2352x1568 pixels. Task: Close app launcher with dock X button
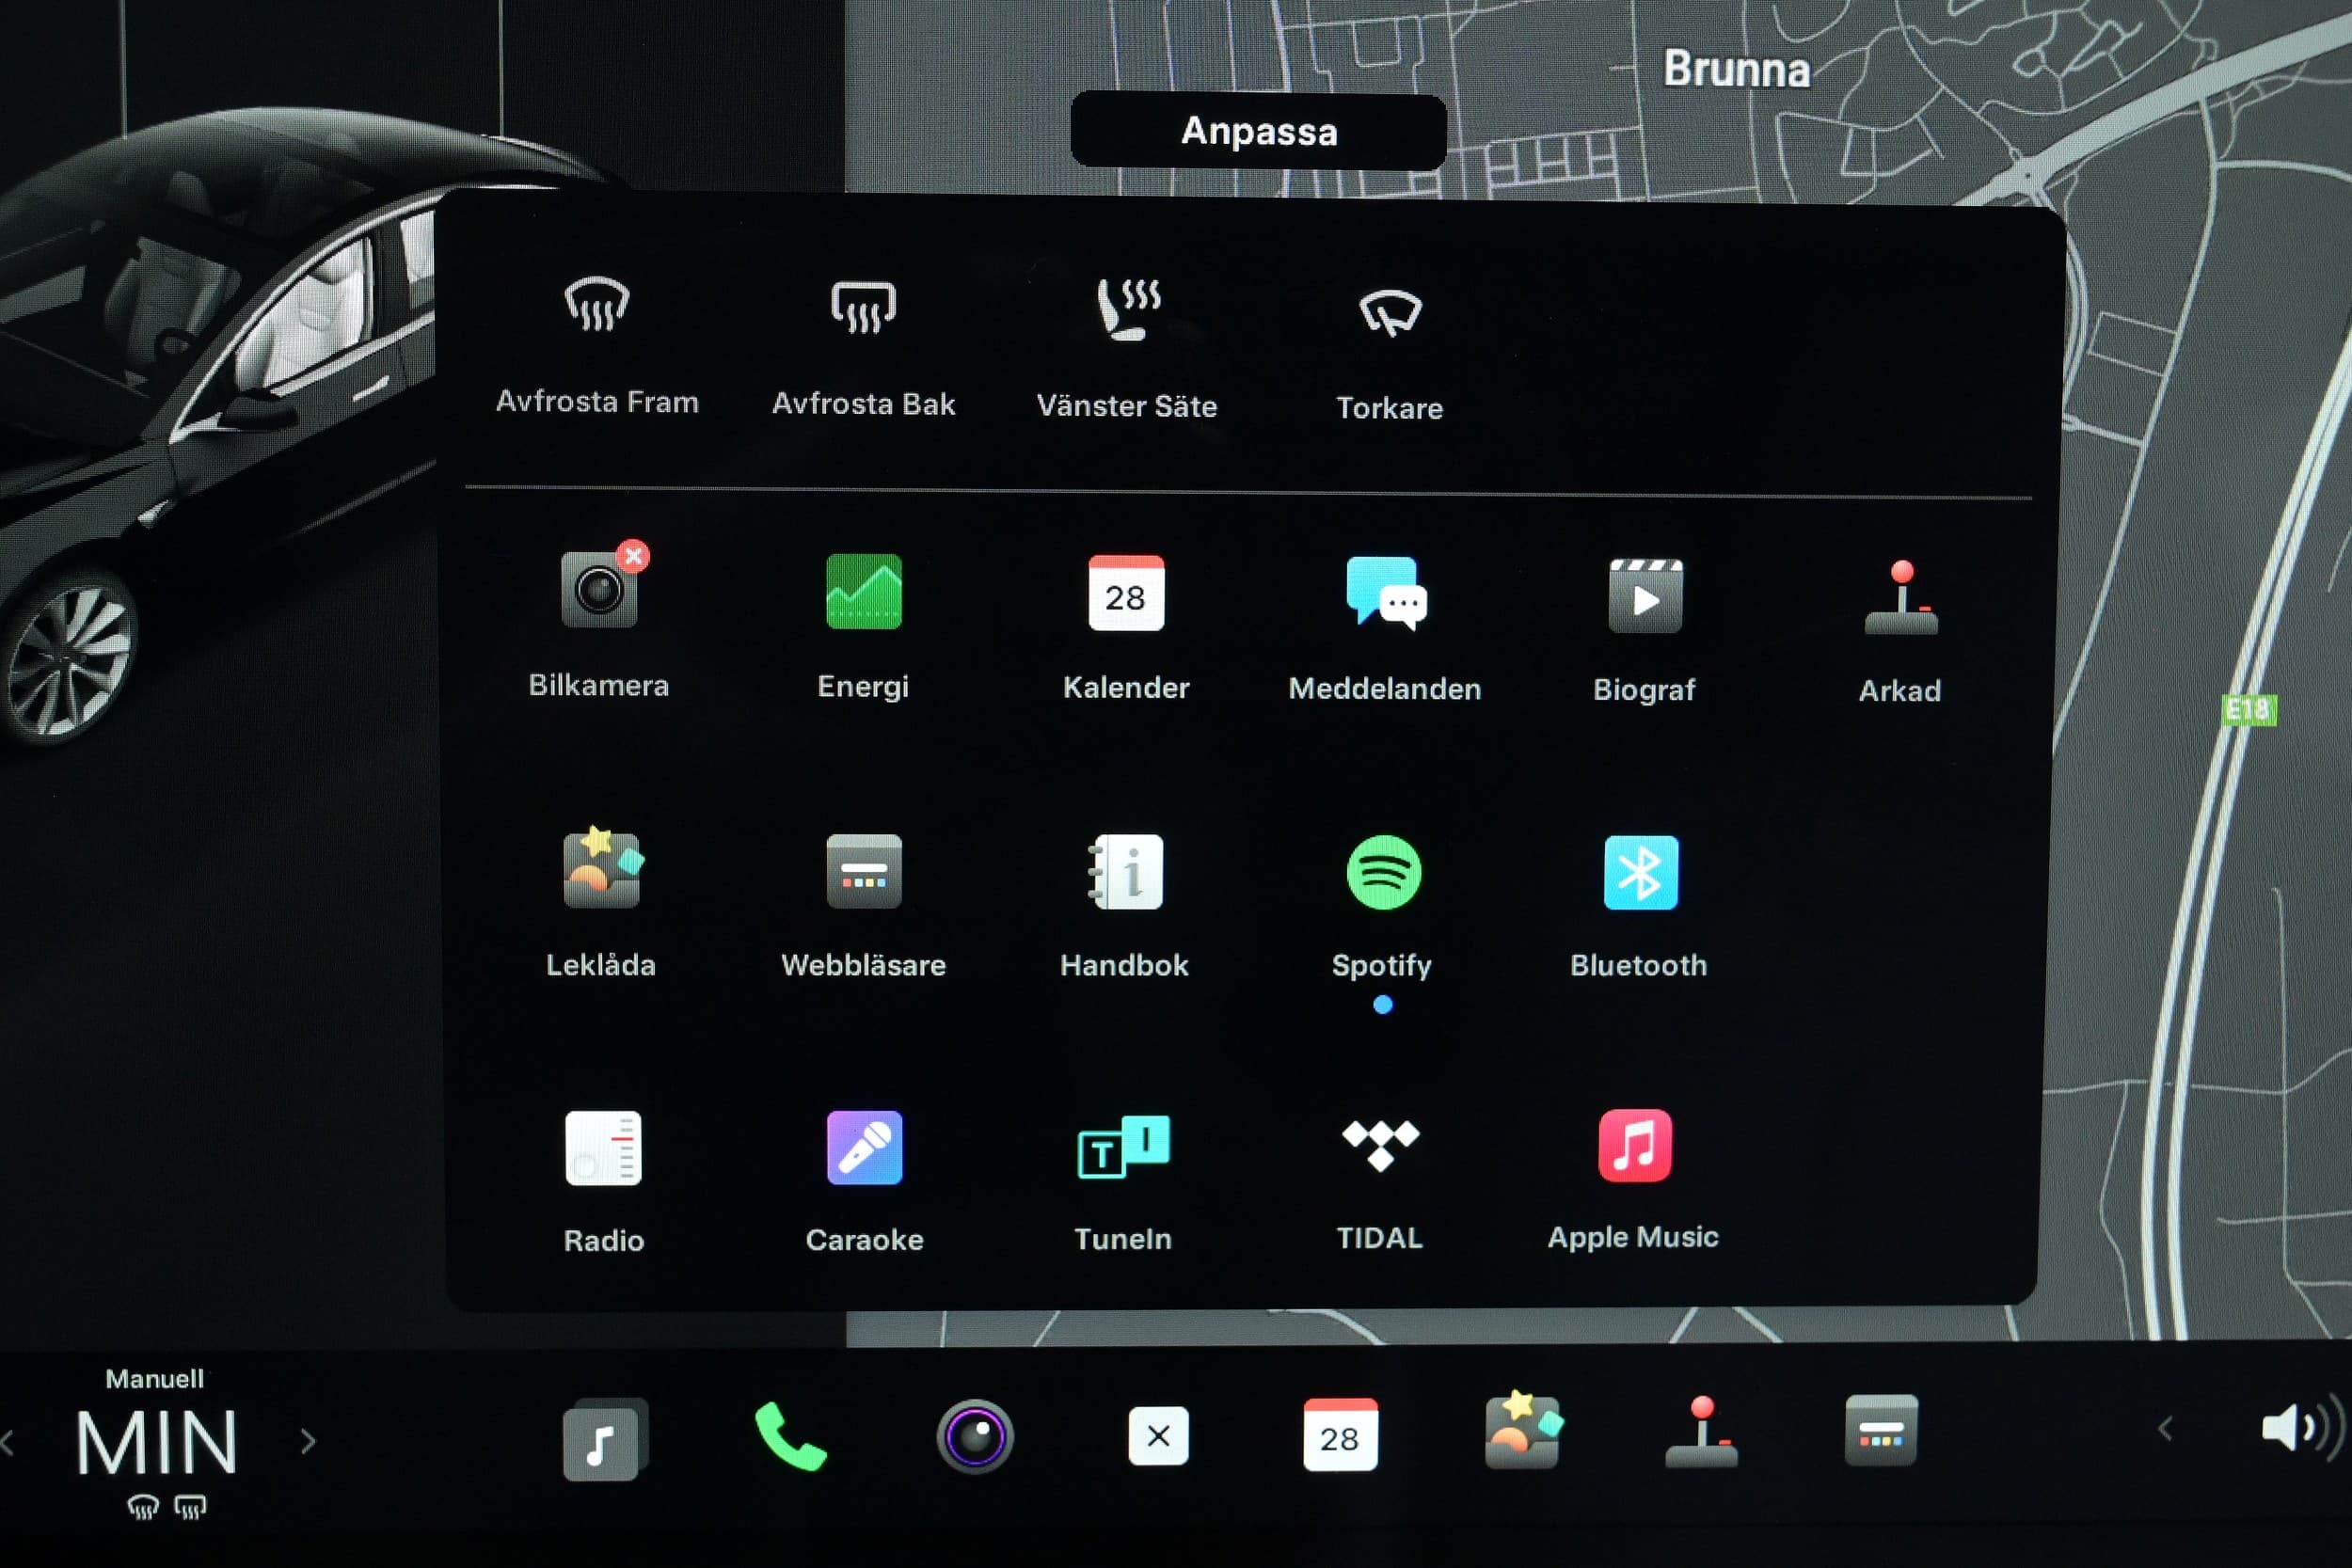pos(1158,1436)
